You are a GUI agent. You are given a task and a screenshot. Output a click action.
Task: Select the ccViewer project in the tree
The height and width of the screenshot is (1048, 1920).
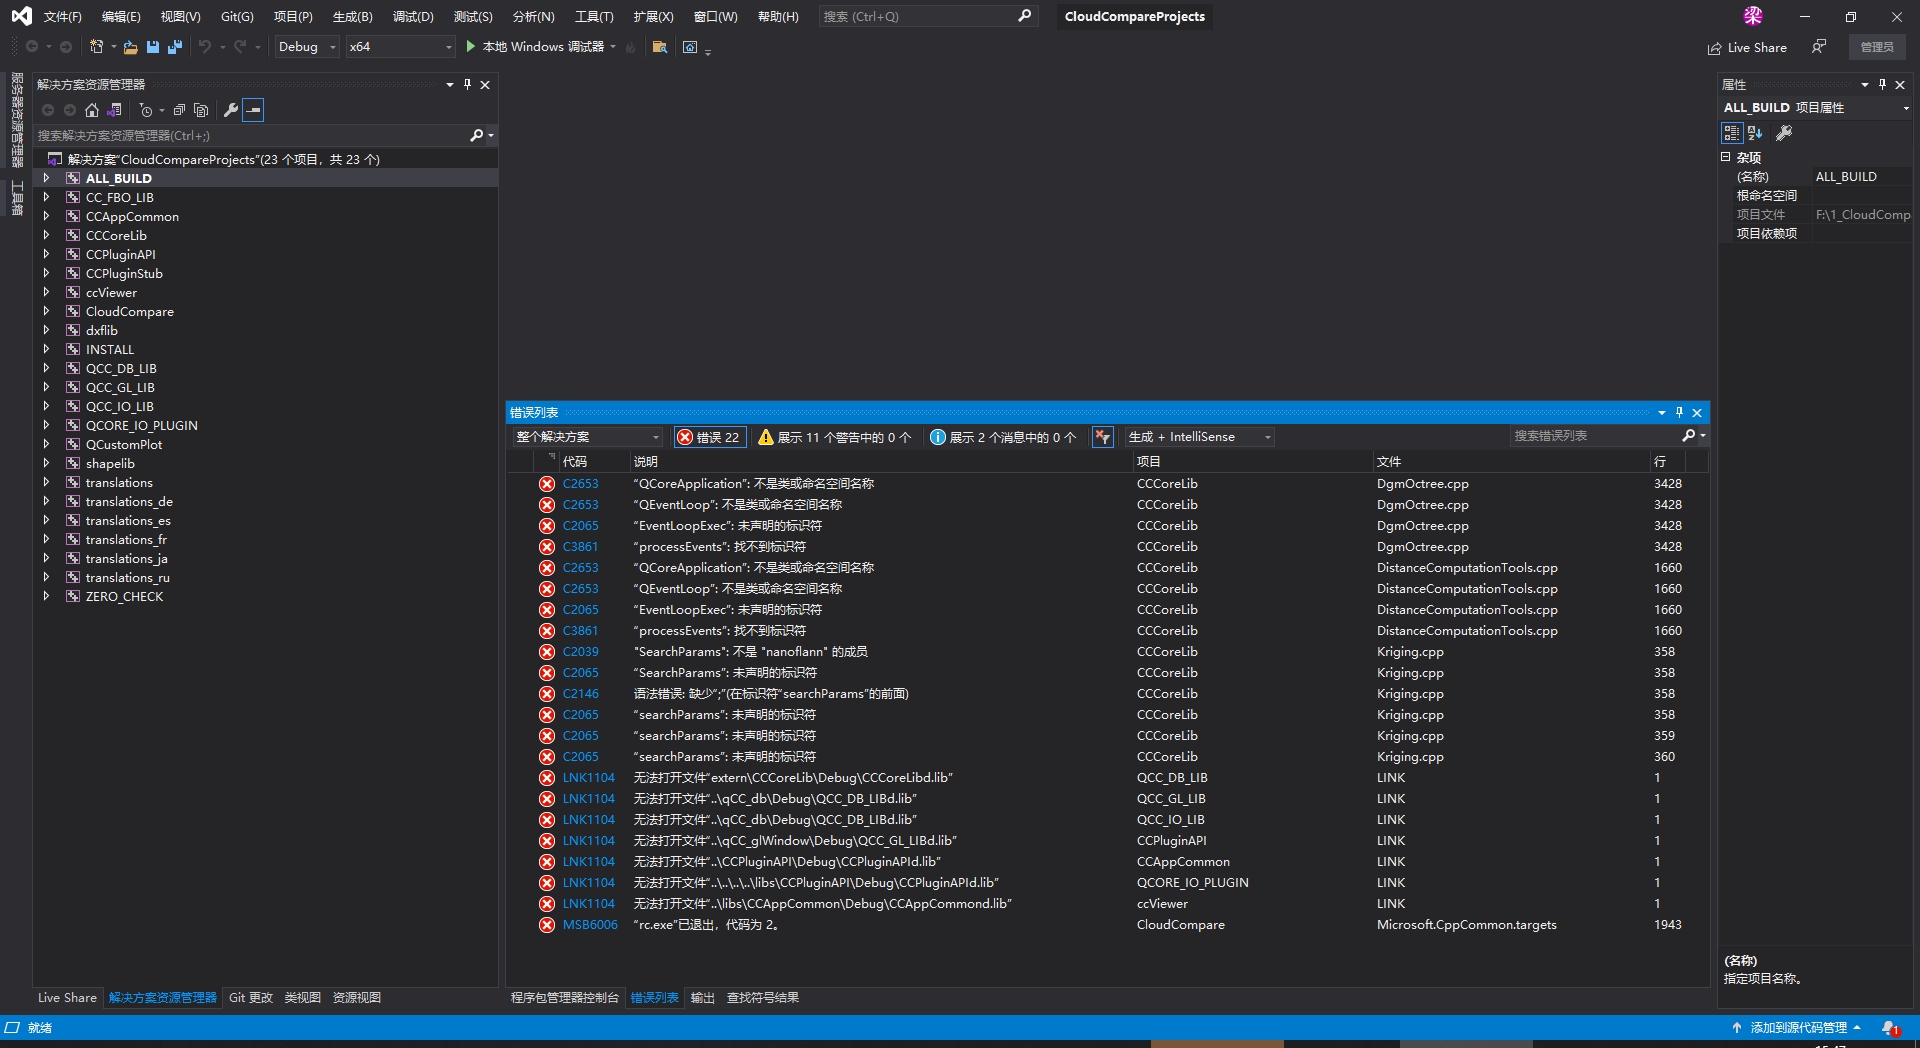pyautogui.click(x=111, y=293)
